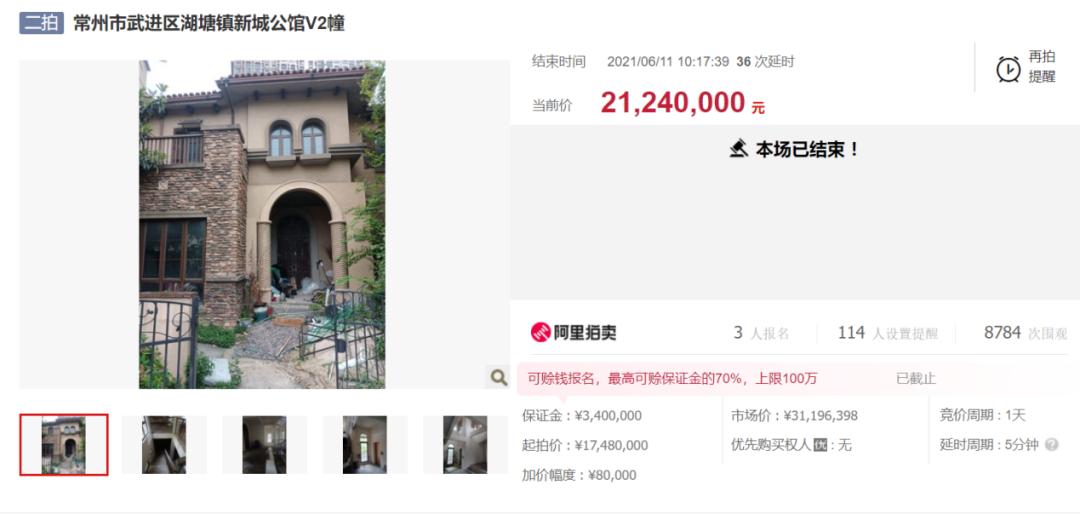The height and width of the screenshot is (514, 1080).
Task: Select the fifth interior thumbnail
Action: [x=466, y=444]
